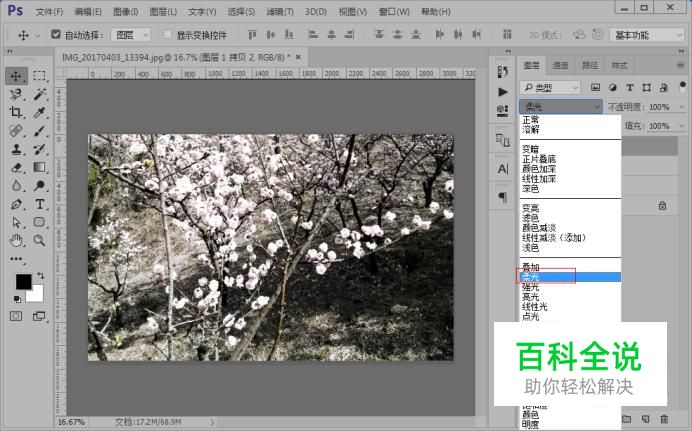Toggle adjustment layer filter icon

[x=613, y=87]
